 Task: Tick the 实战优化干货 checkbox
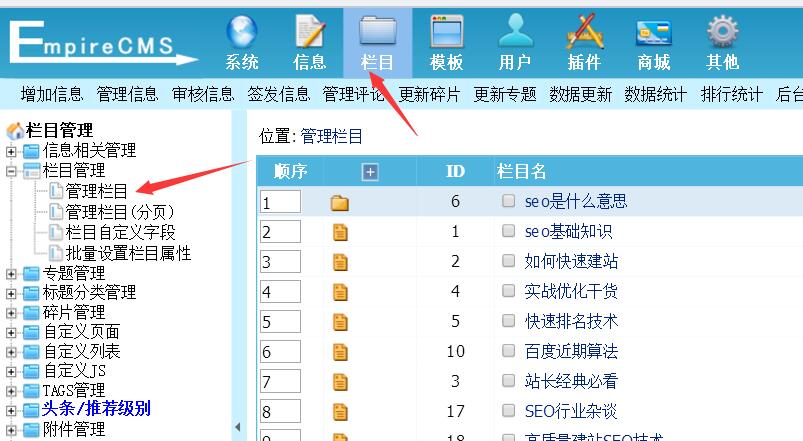pos(508,290)
